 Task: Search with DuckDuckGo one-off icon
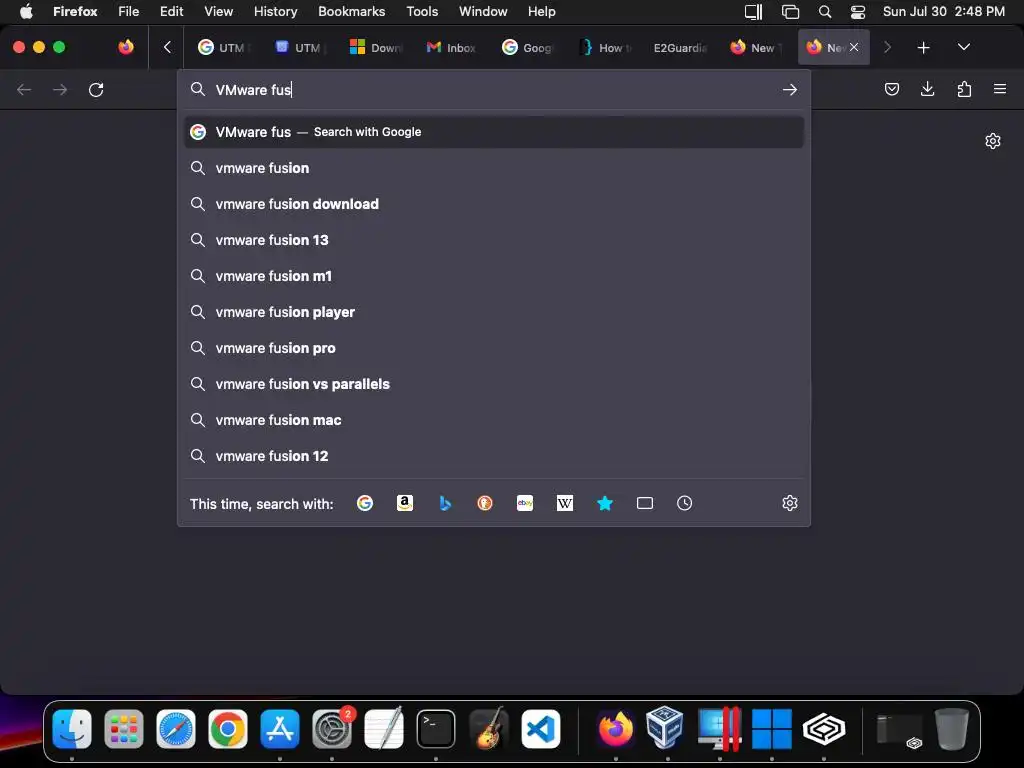[x=485, y=503]
